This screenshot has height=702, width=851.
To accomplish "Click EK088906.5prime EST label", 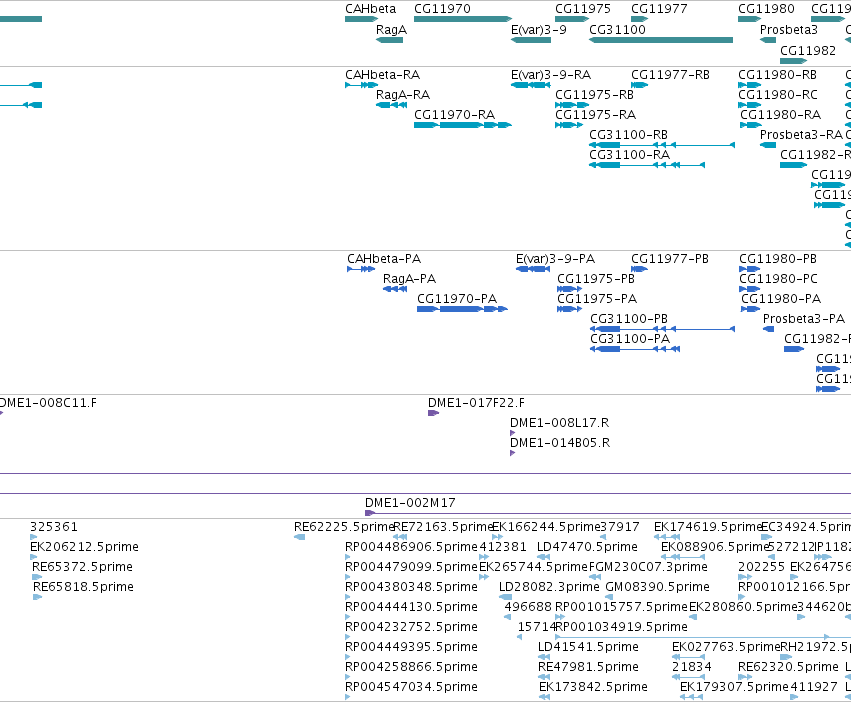I will point(715,547).
